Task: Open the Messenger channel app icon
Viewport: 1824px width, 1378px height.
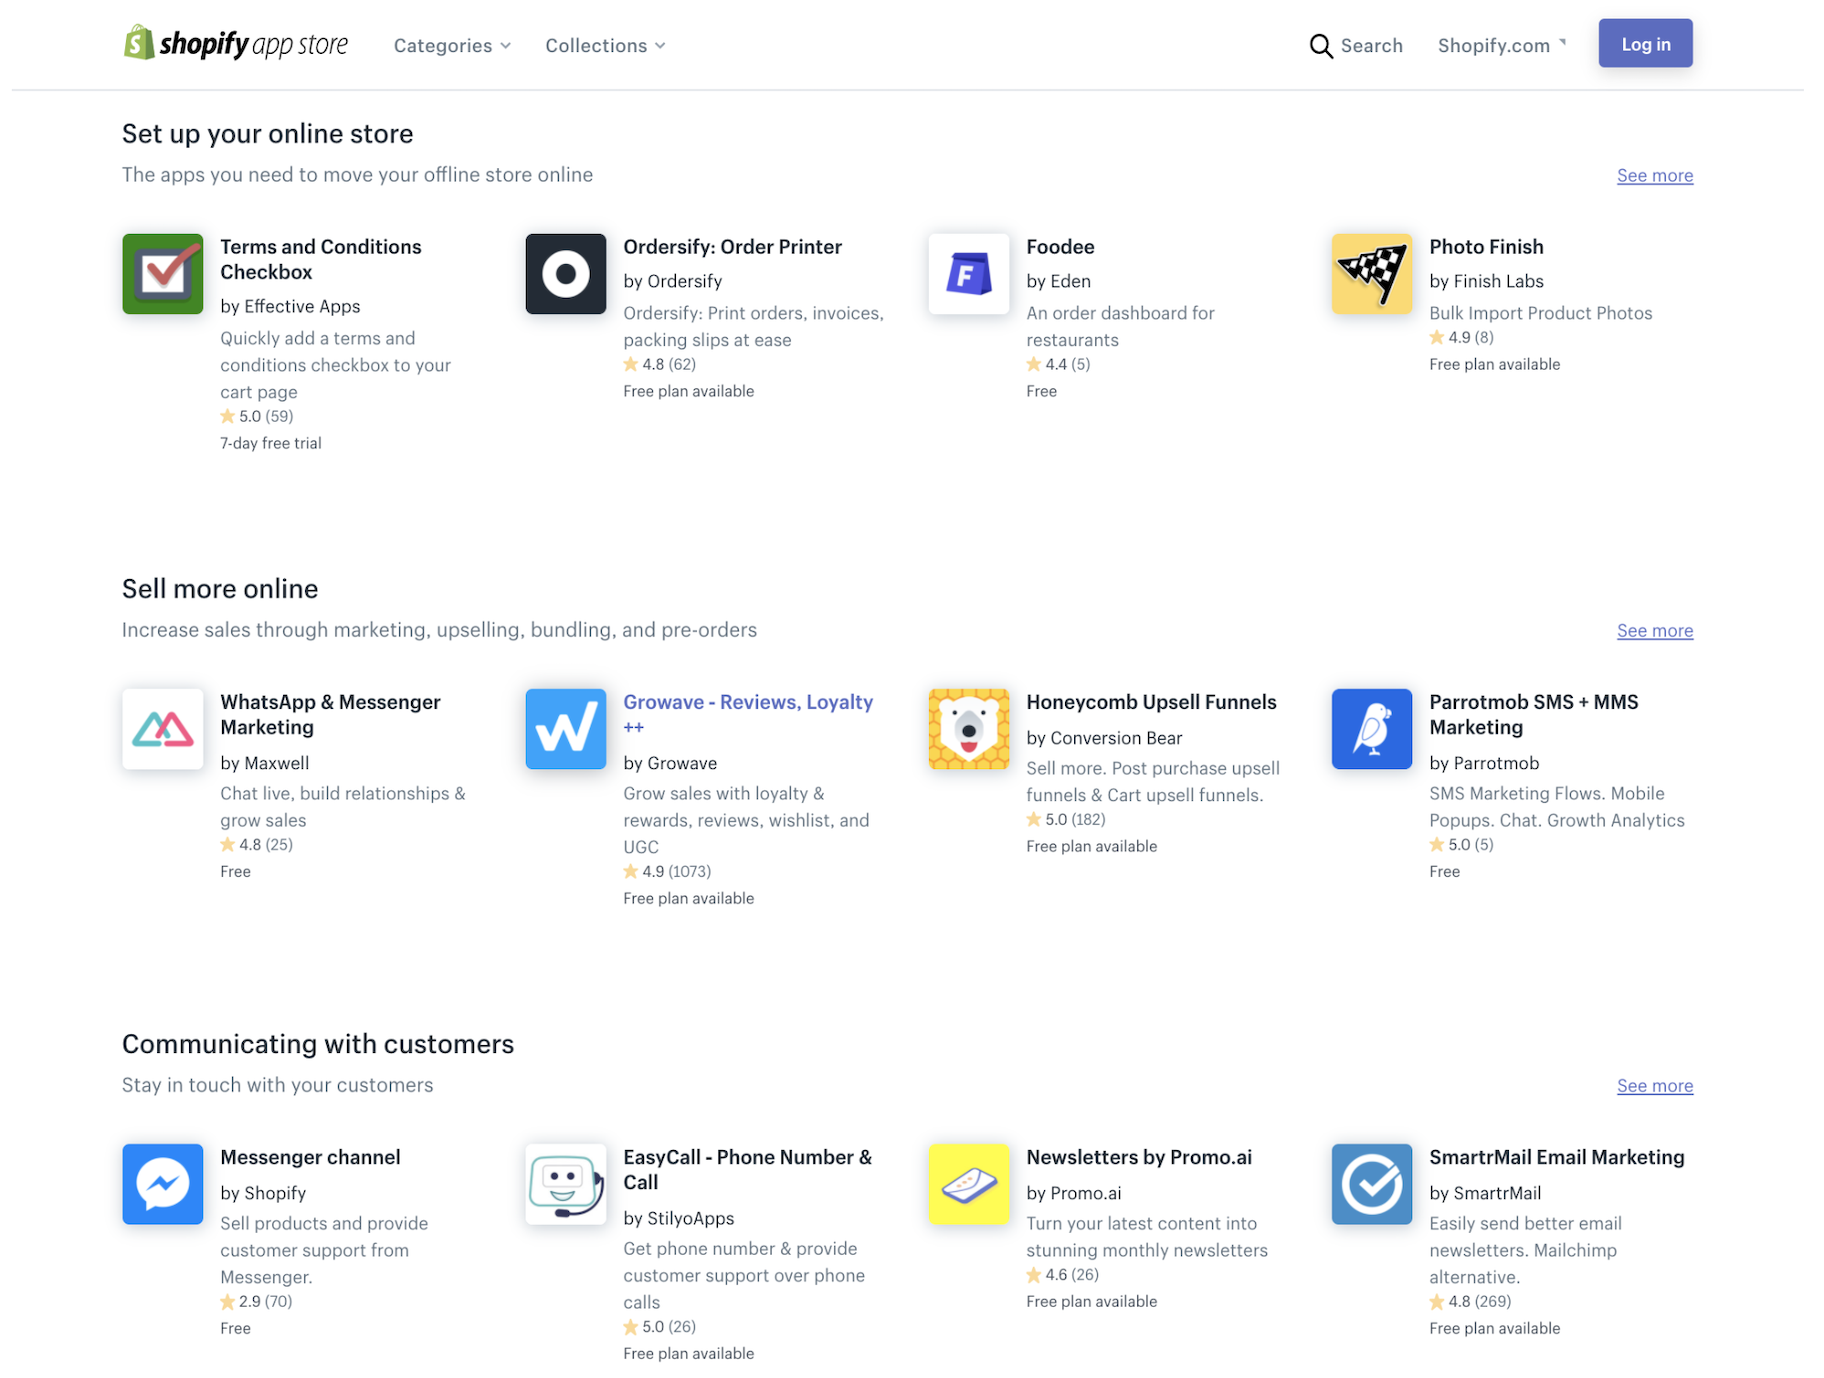Action: 162,1184
